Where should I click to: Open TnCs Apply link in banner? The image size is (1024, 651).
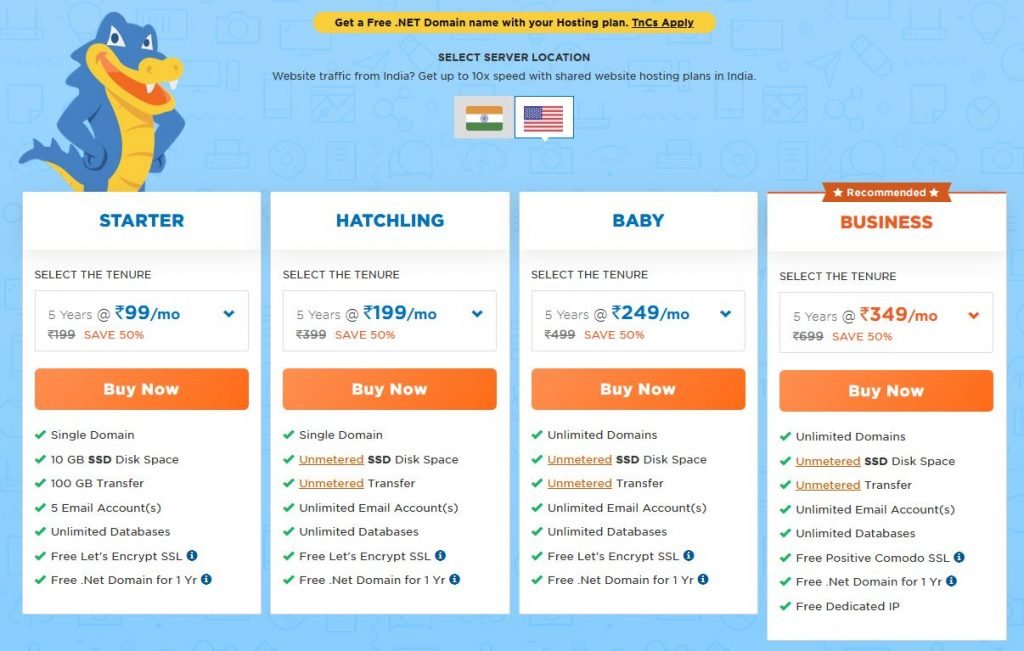coord(662,22)
